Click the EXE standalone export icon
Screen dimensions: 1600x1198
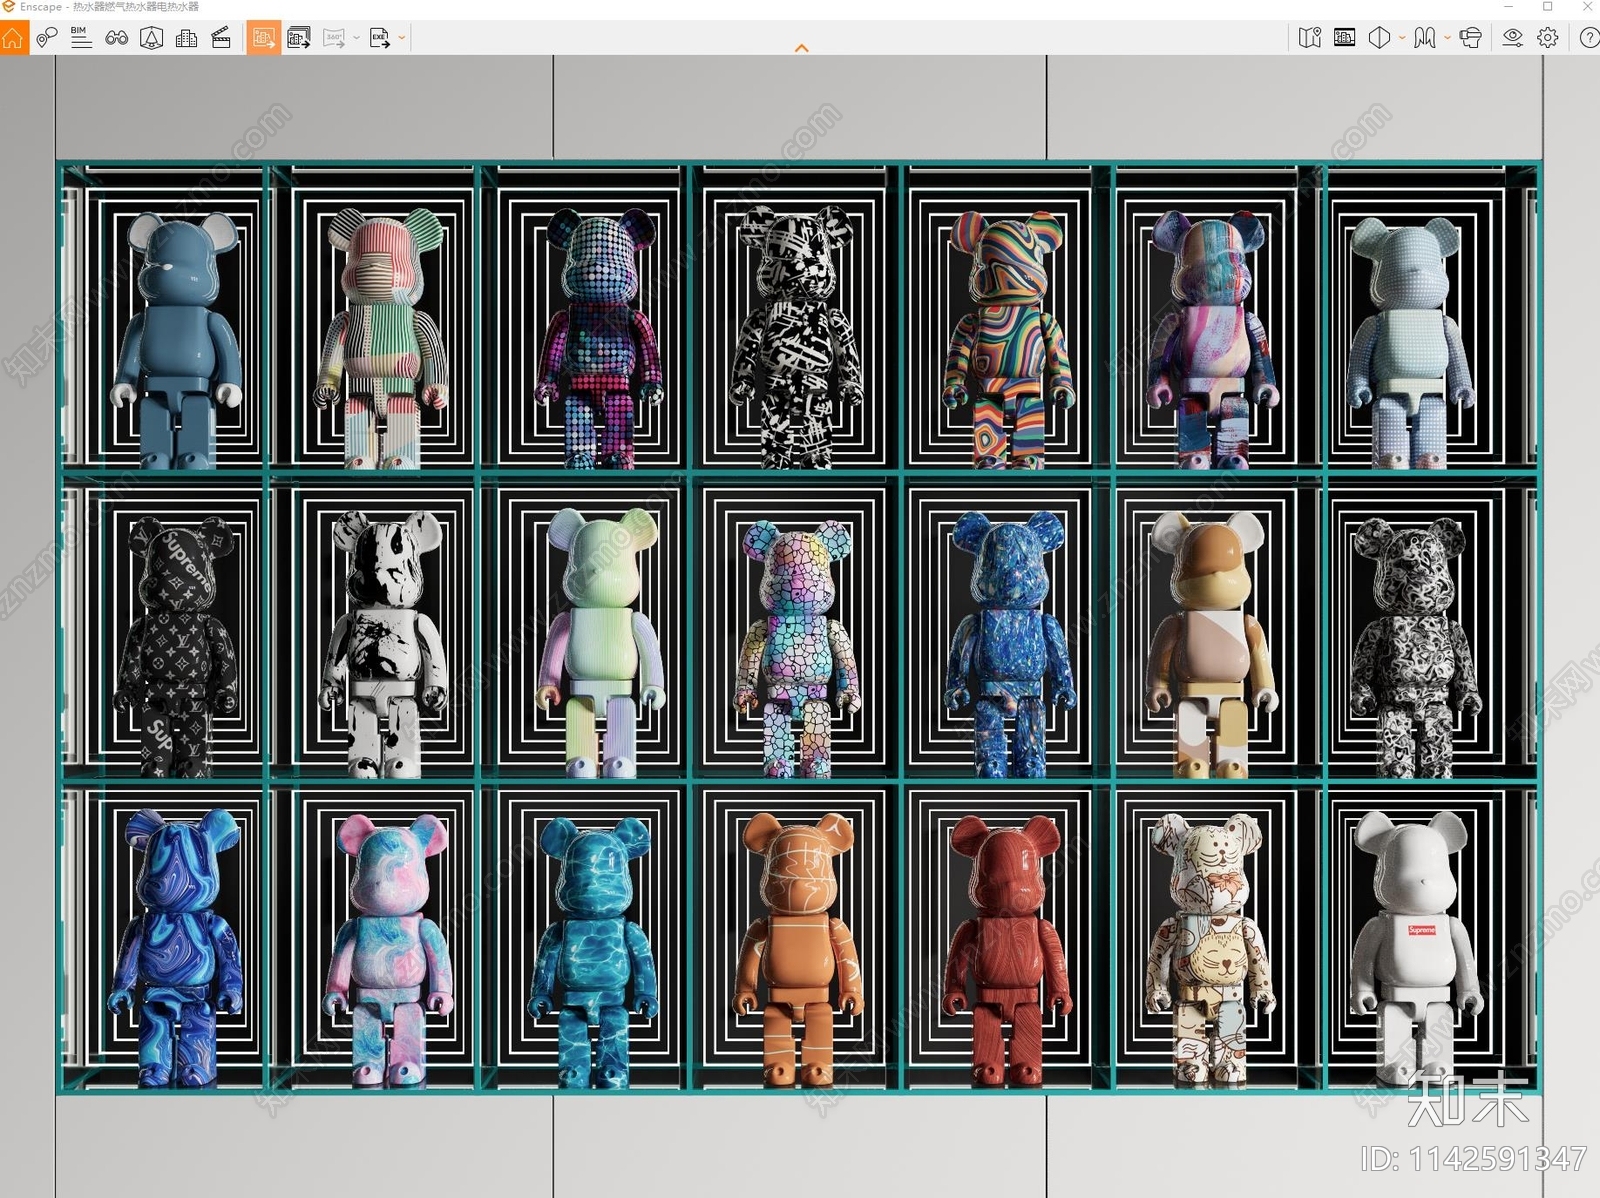click(380, 38)
